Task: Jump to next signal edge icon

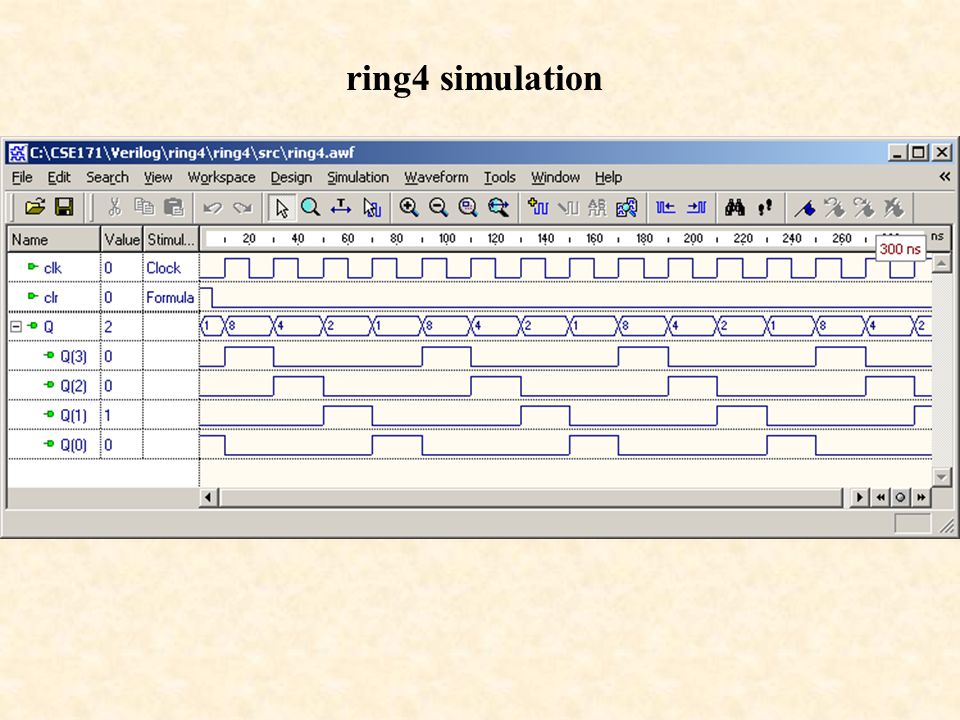Action: 696,208
